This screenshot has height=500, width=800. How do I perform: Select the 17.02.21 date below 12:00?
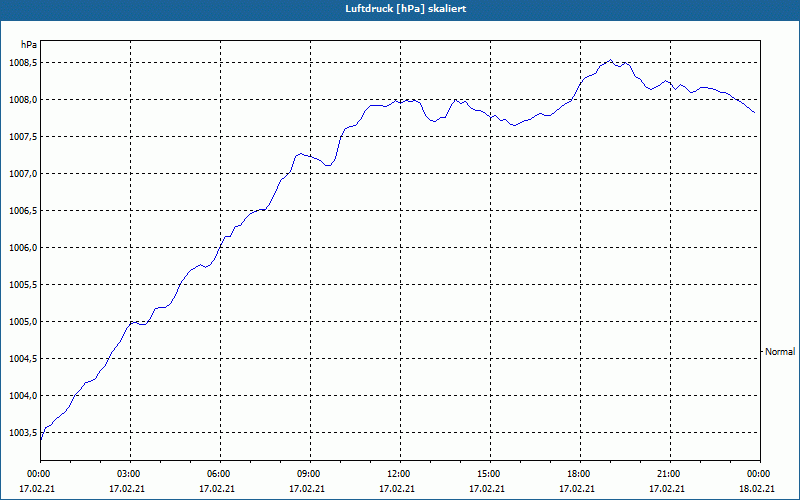pos(397,489)
